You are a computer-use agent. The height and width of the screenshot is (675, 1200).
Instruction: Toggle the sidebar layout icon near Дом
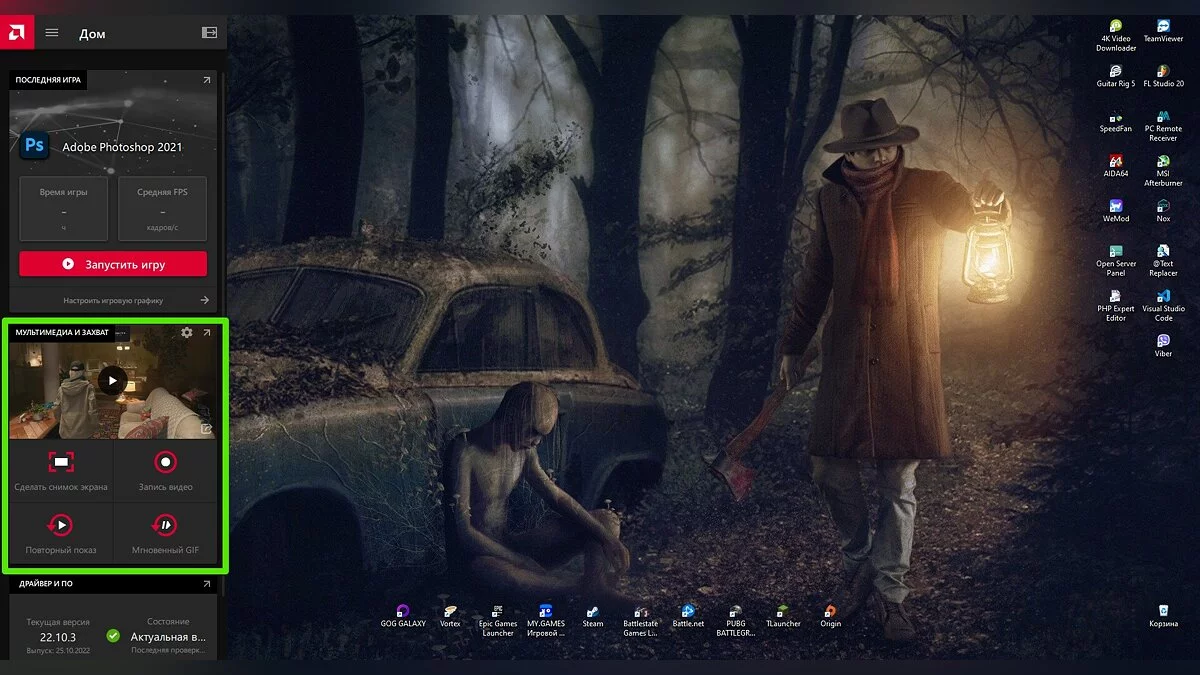pyautogui.click(x=209, y=33)
